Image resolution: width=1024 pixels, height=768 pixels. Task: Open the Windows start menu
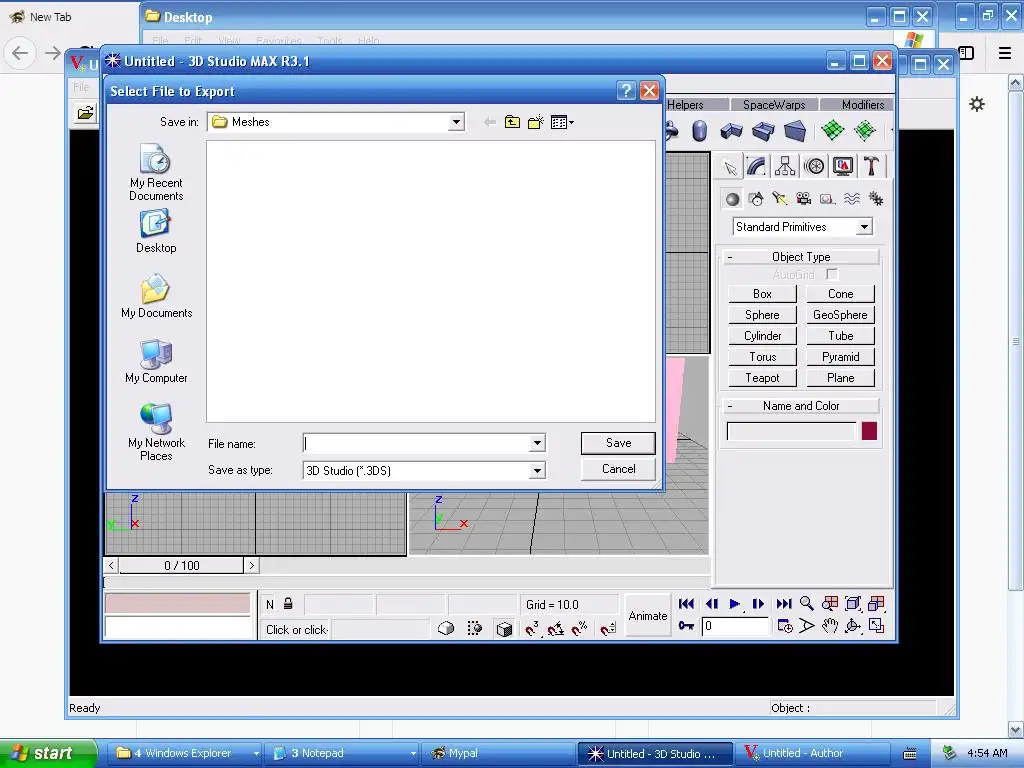(x=48, y=753)
